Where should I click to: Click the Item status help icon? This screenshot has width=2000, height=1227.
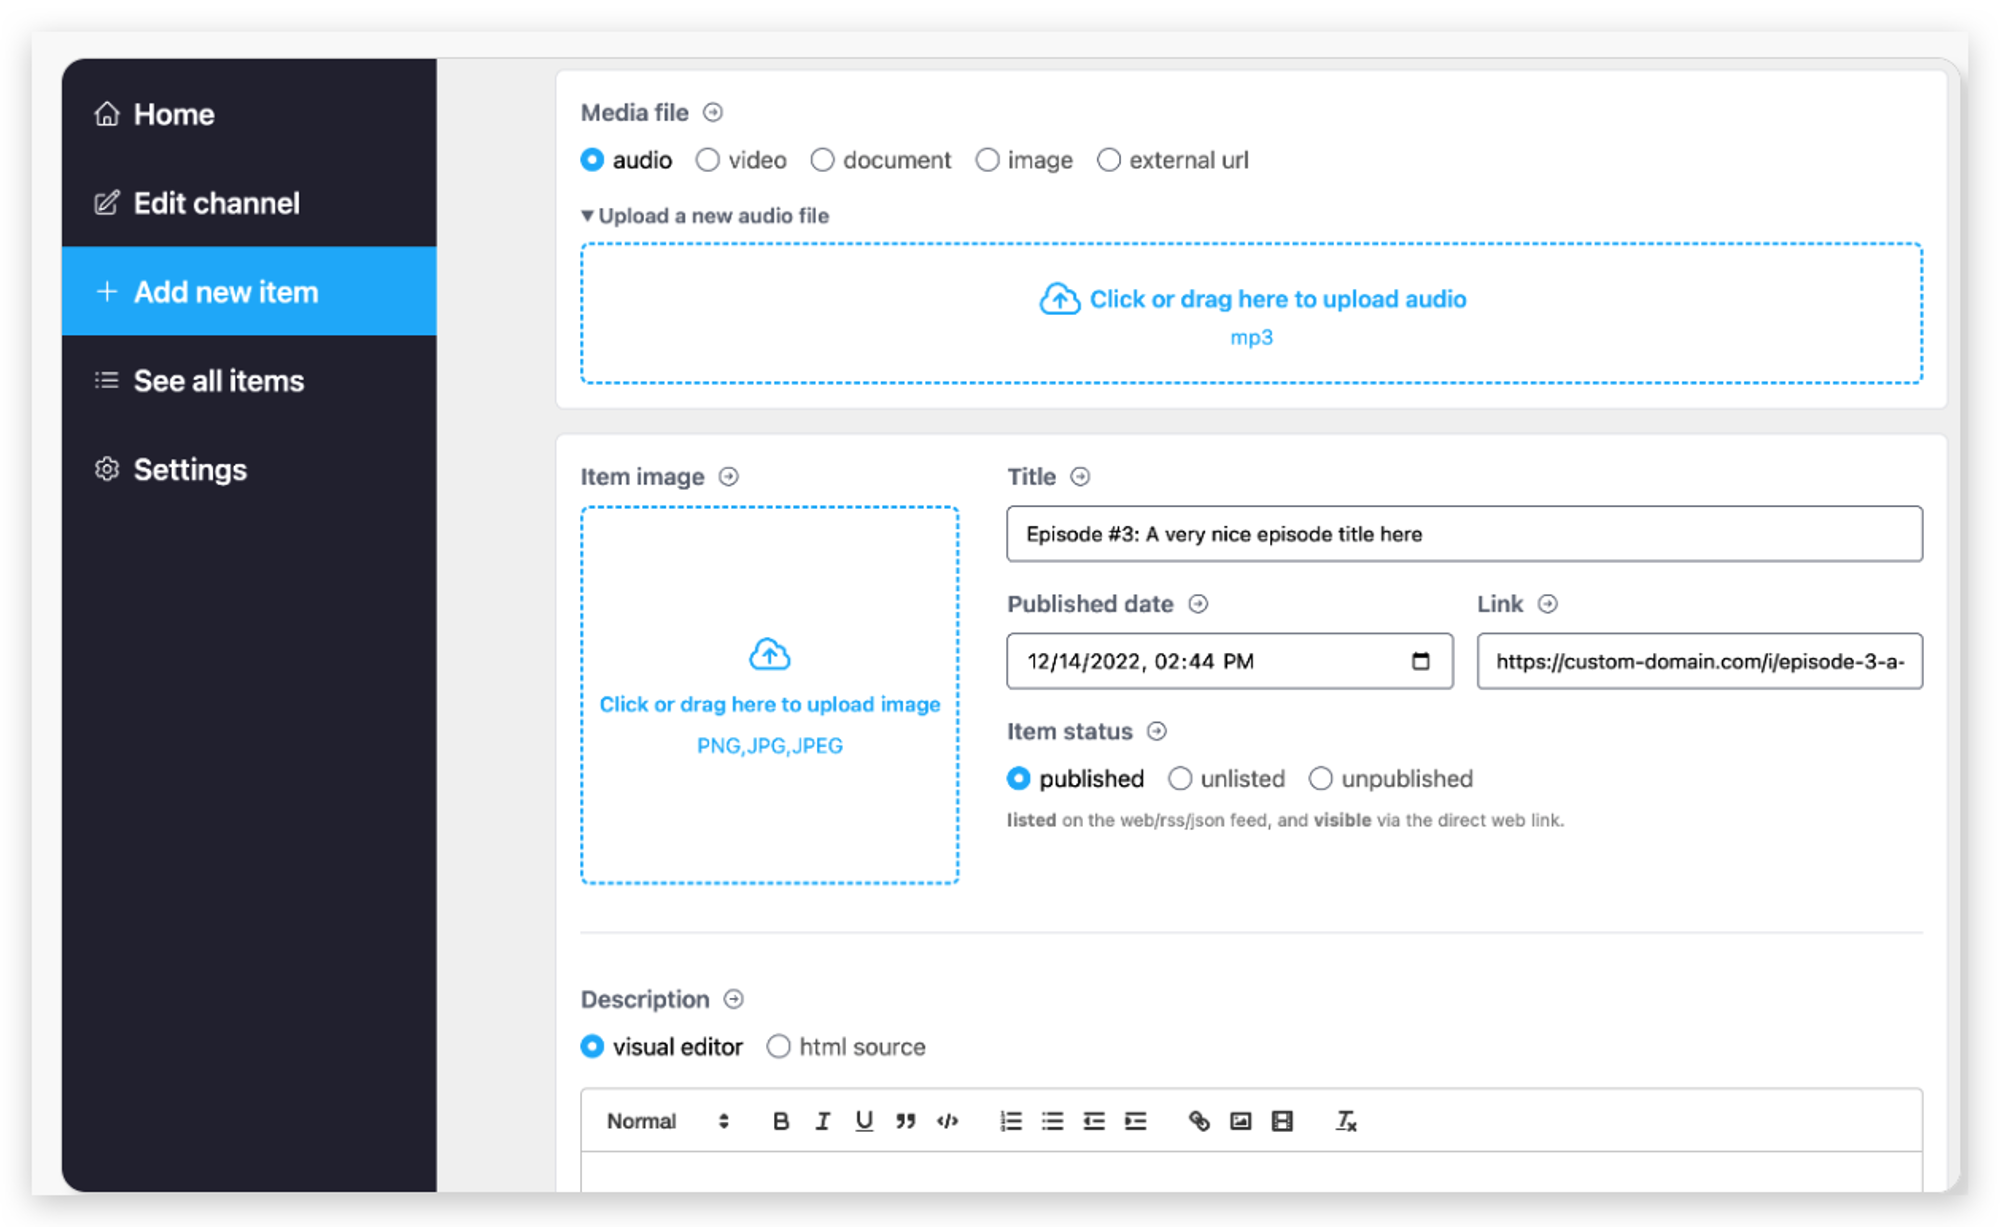[1157, 731]
